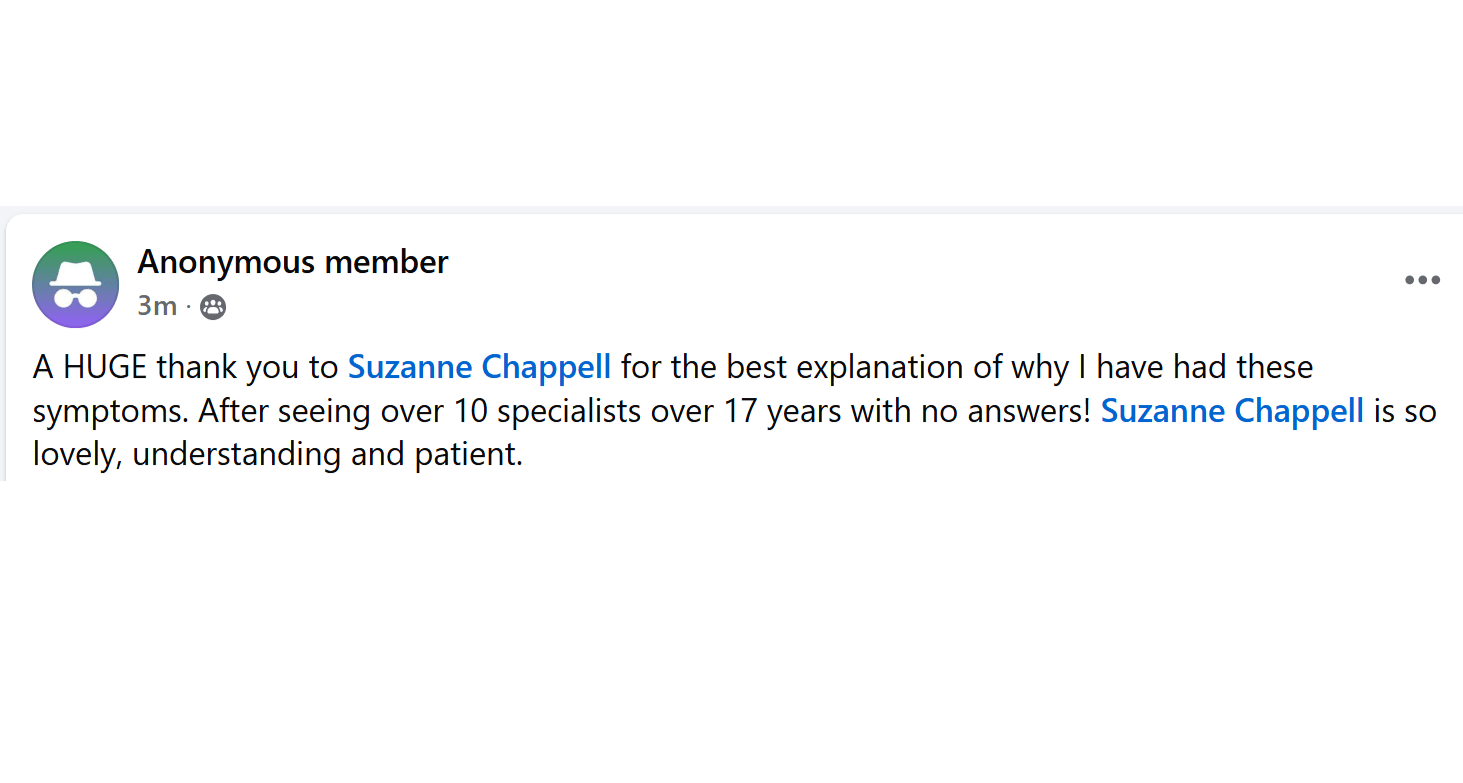
Task: Click the words 'A HUGE thank you to'
Action: click(185, 367)
